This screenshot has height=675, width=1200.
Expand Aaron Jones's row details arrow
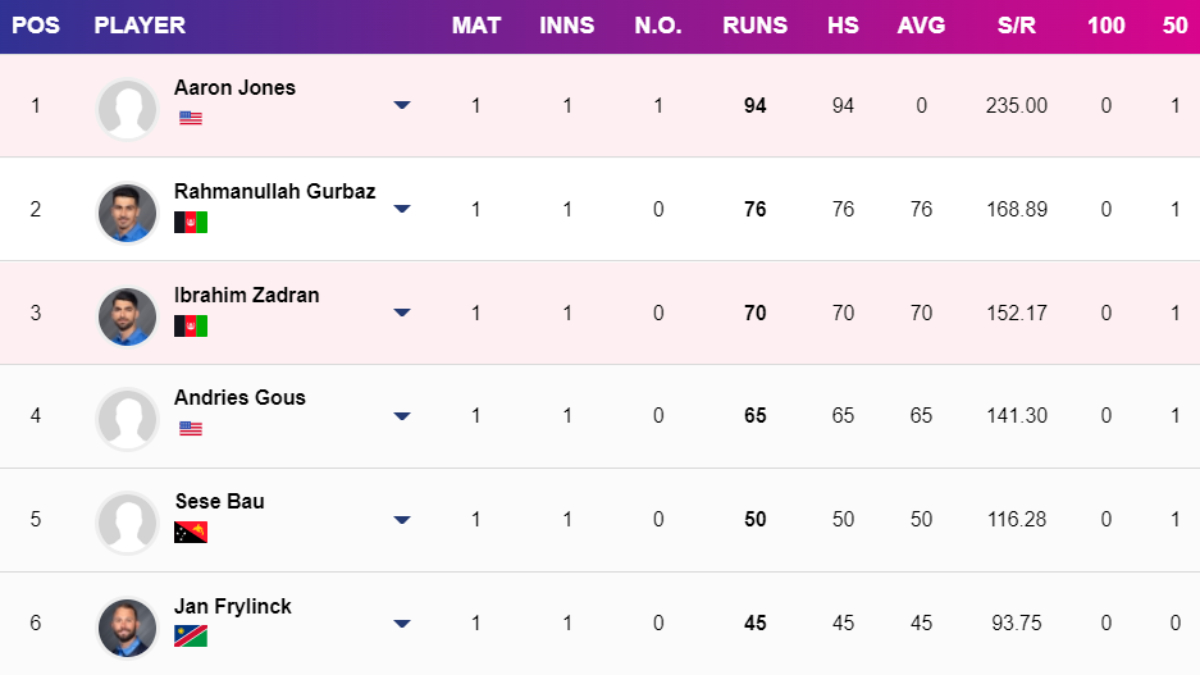pyautogui.click(x=402, y=105)
